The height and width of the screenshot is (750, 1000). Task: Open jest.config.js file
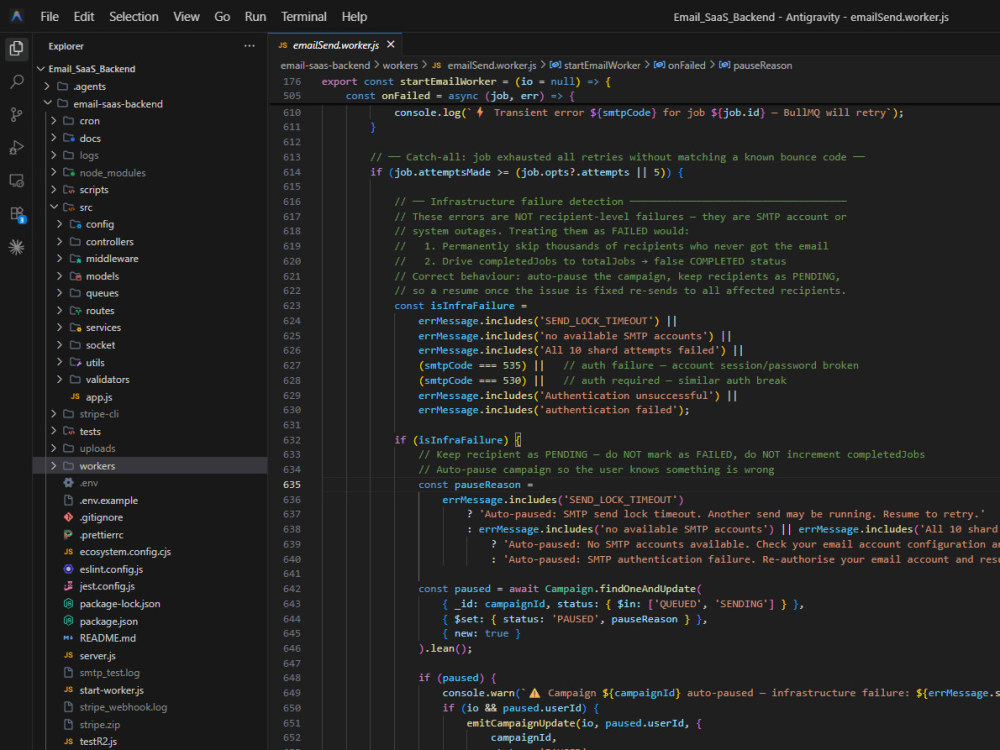coord(107,586)
